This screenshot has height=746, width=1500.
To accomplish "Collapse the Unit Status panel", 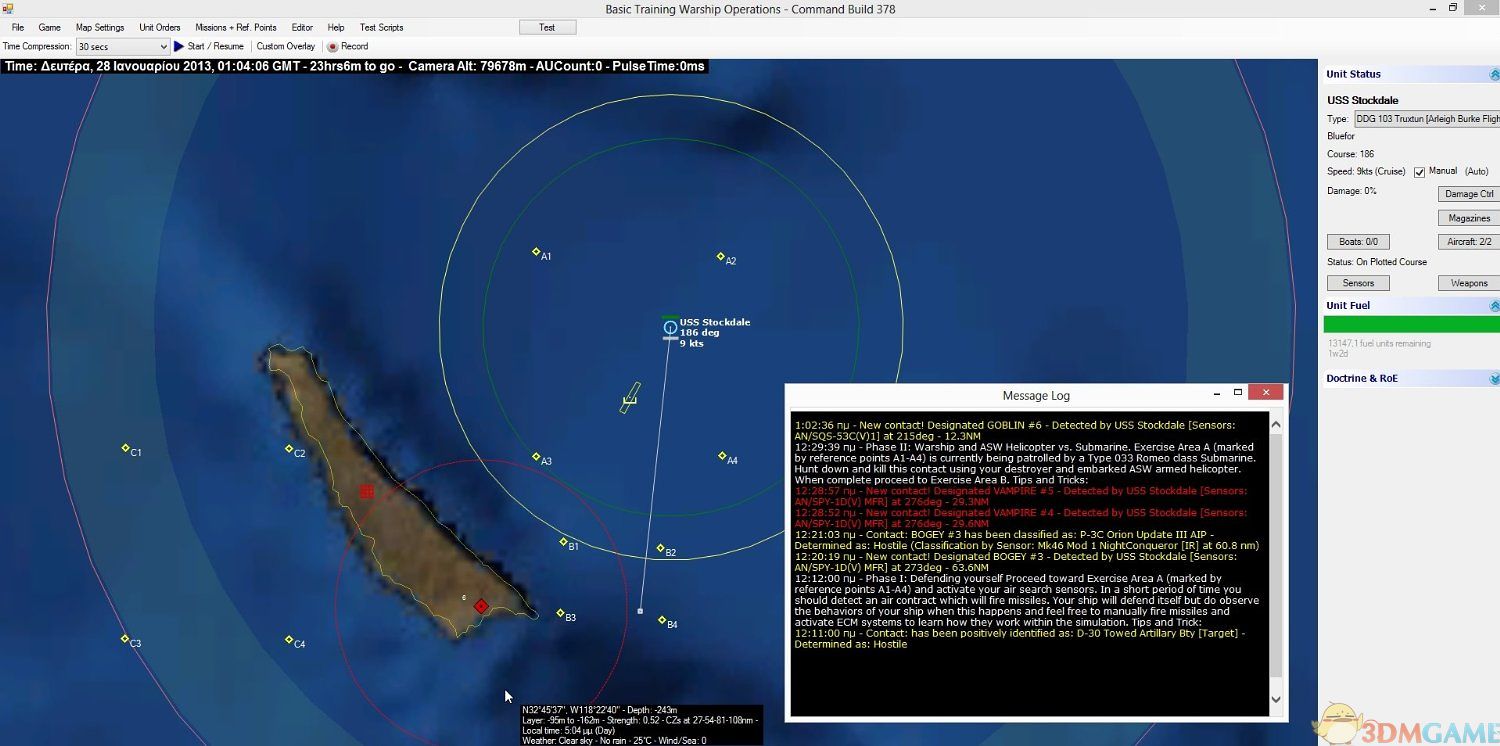I will pos(1494,74).
